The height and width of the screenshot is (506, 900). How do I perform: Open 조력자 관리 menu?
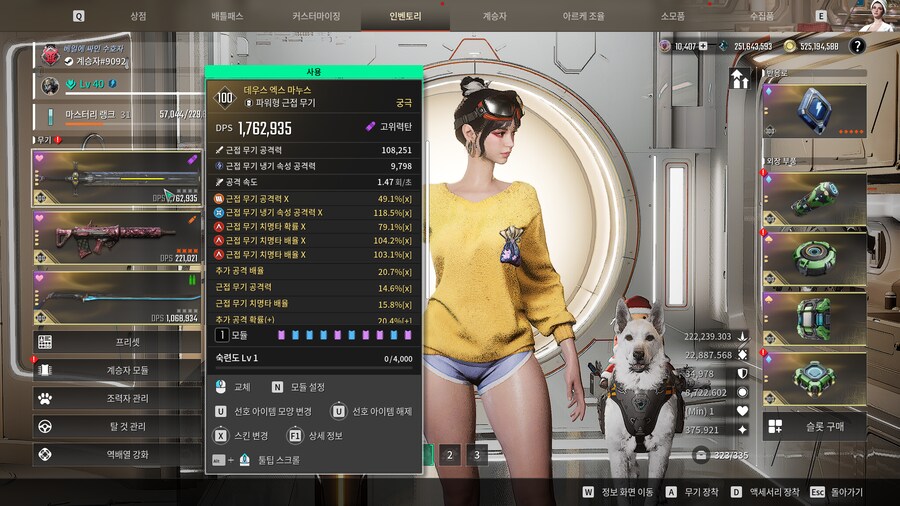point(117,398)
